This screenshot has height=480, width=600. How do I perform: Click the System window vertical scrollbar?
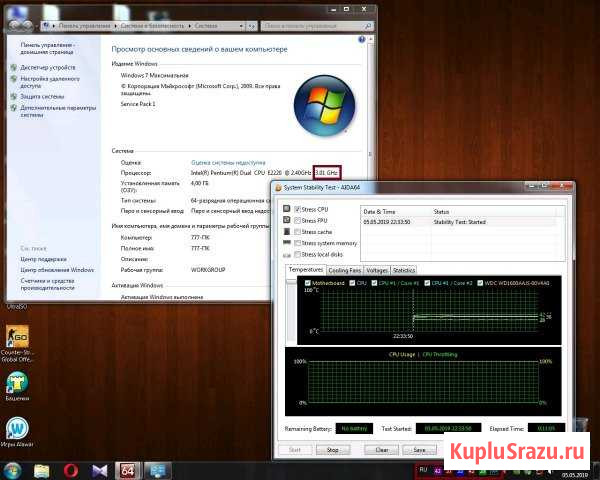370,154
